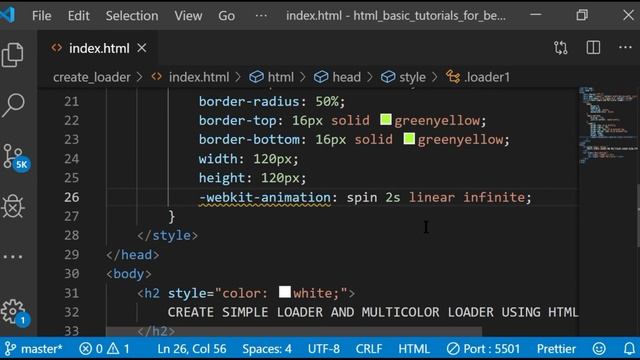This screenshot has width=640, height=360.
Task: Click line number 26 in gutter
Action: coord(71,197)
